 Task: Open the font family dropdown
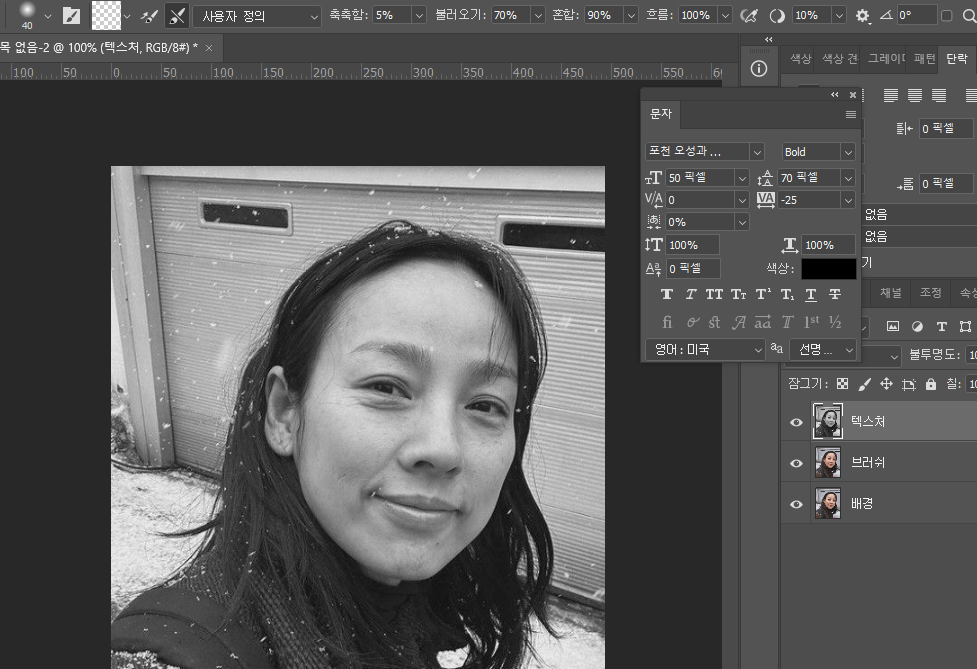(755, 151)
